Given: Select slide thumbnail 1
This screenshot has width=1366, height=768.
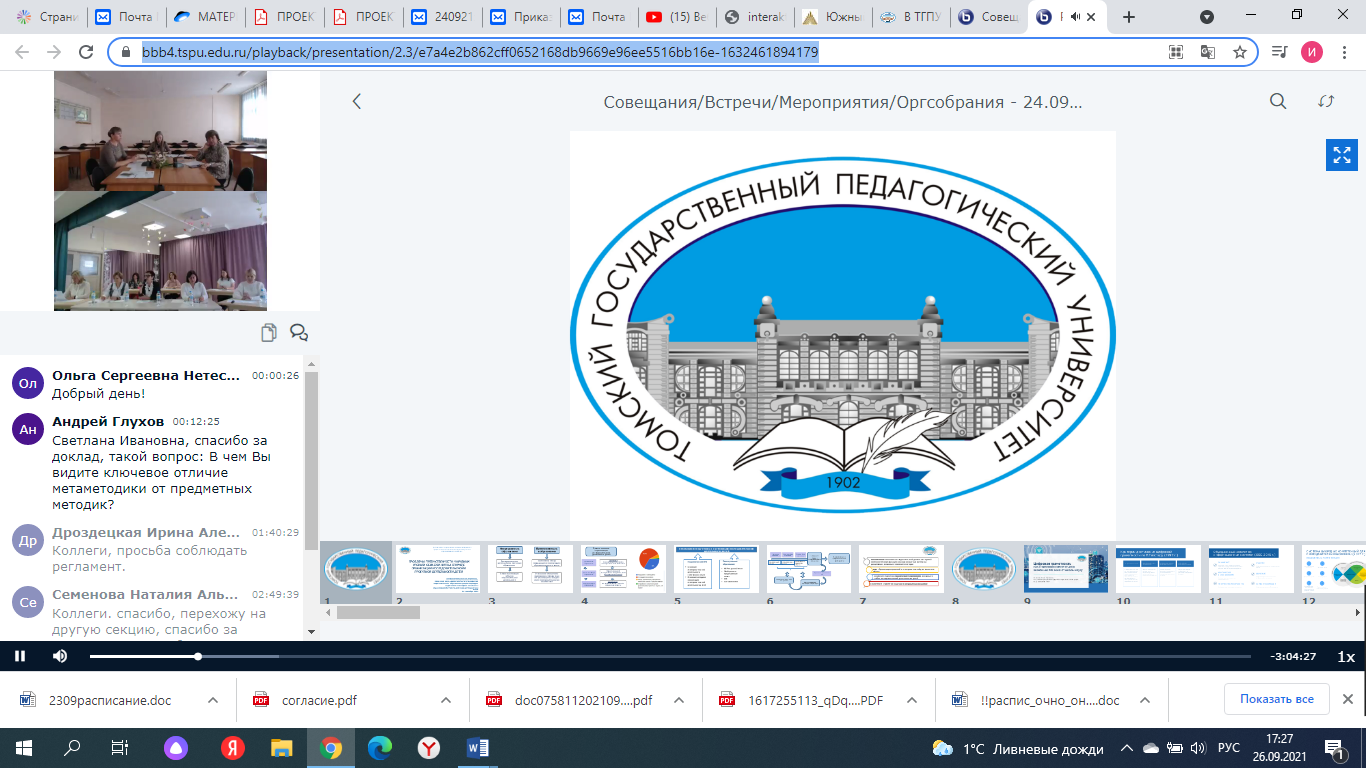Looking at the screenshot, I should [x=357, y=569].
